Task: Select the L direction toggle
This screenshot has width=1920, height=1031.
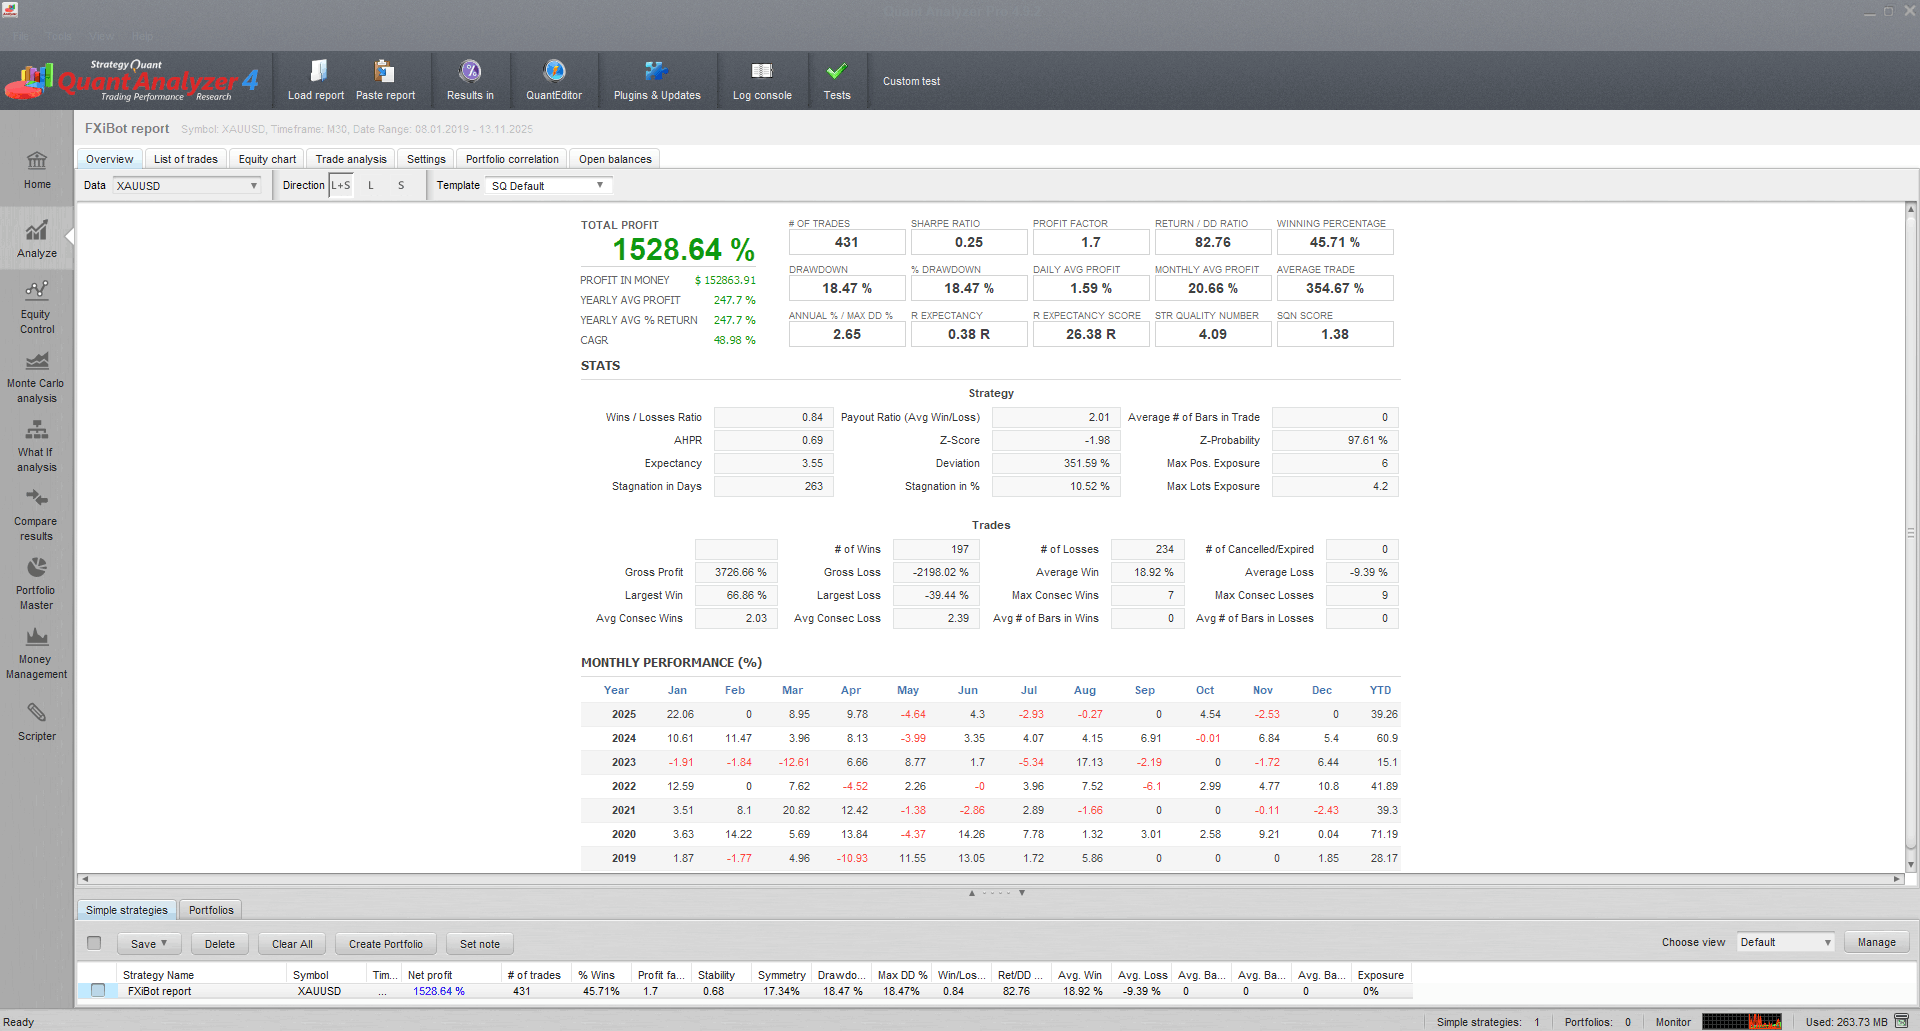Action: (371, 186)
